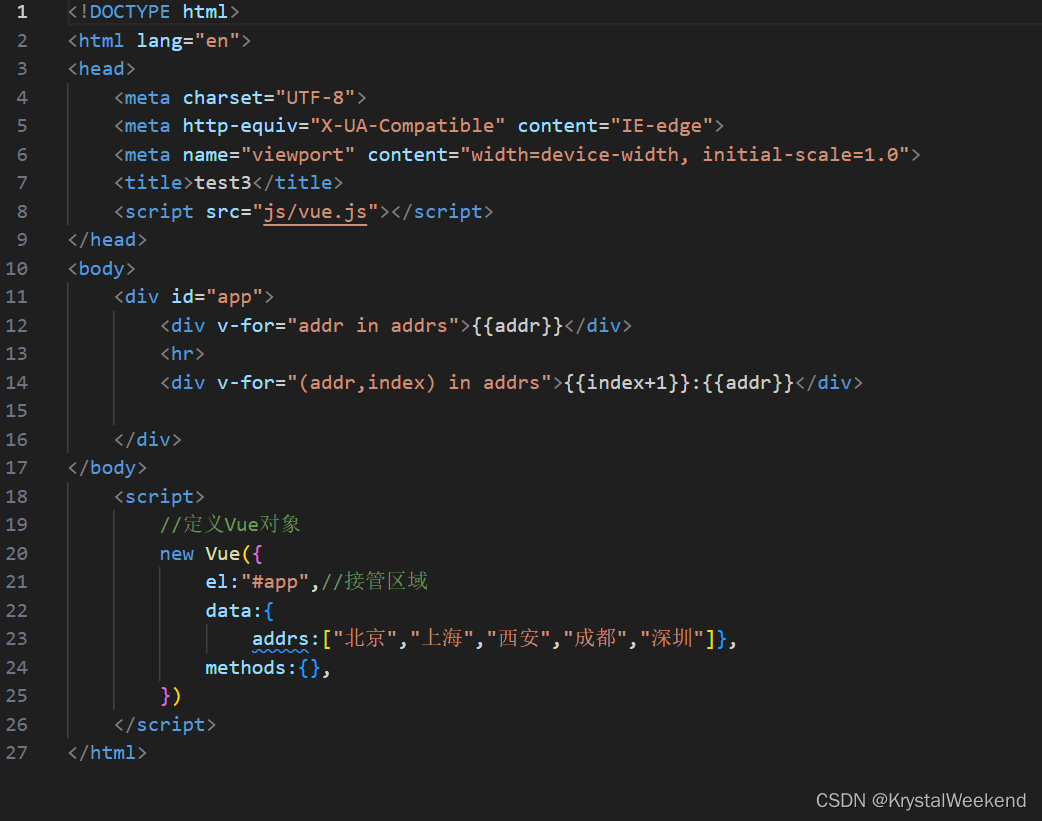Click the "(addr,index) in addrs" expression

point(419,382)
